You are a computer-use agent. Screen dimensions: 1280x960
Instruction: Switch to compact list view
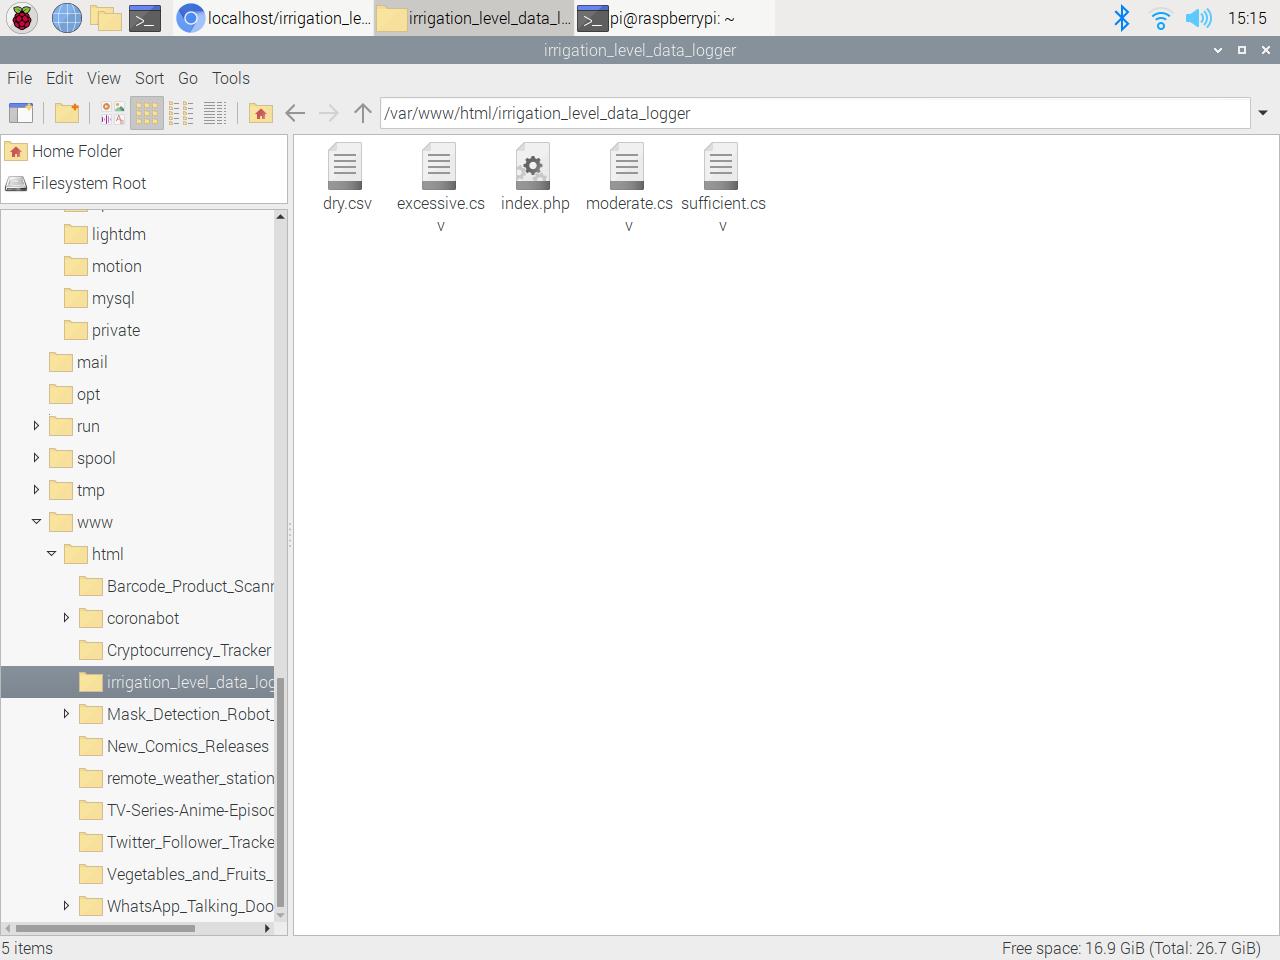181,113
